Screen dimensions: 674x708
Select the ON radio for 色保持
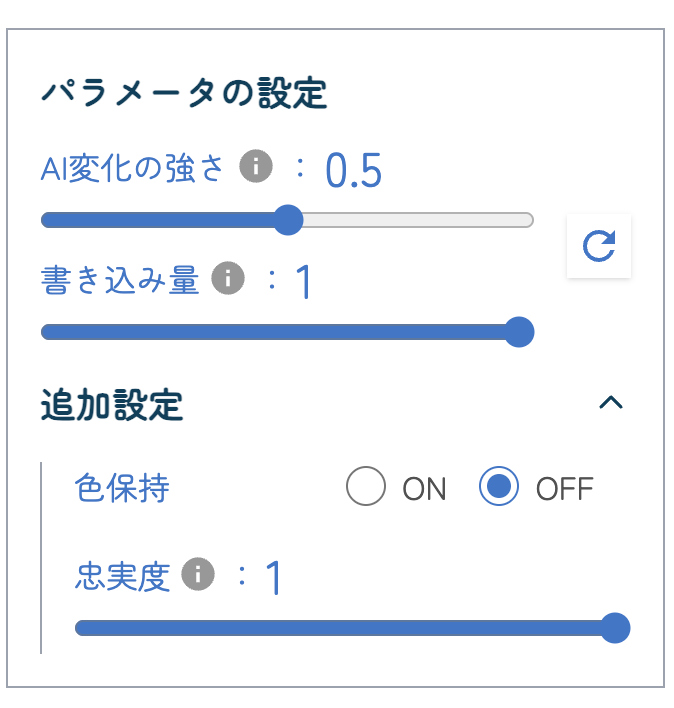[x=366, y=486]
